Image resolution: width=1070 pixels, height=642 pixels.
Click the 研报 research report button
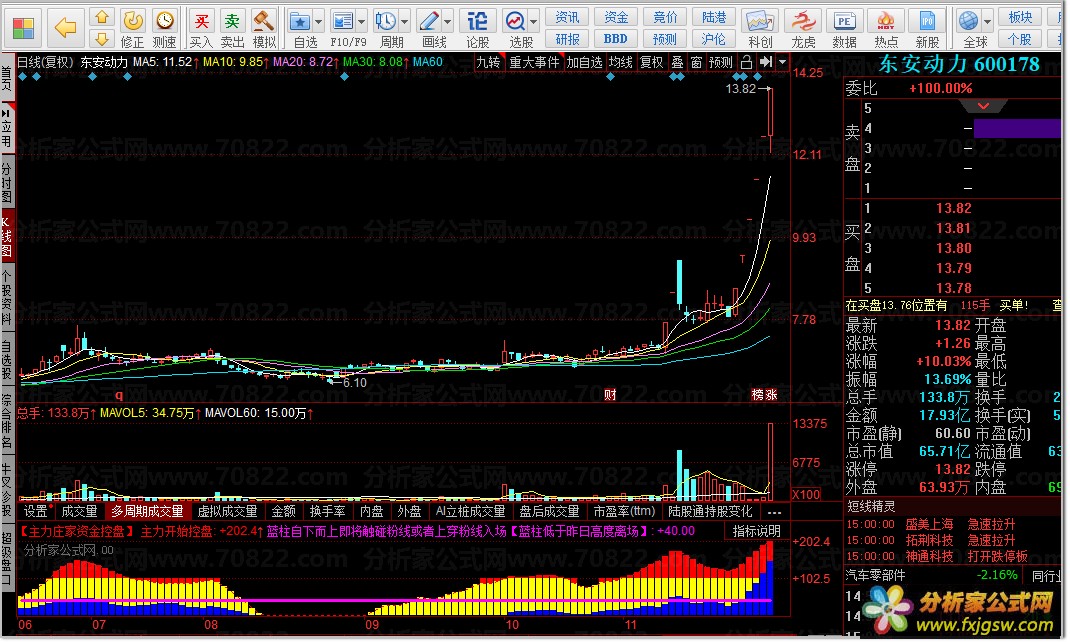567,39
